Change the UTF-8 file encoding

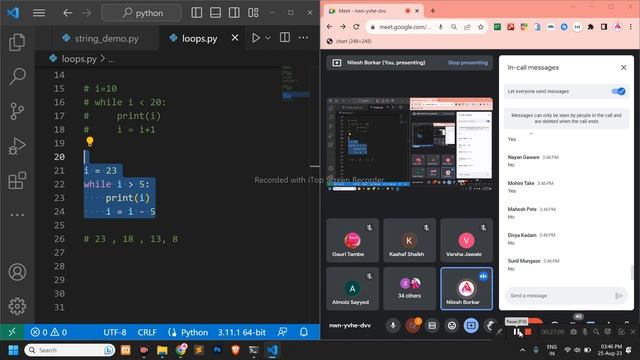coord(115,332)
